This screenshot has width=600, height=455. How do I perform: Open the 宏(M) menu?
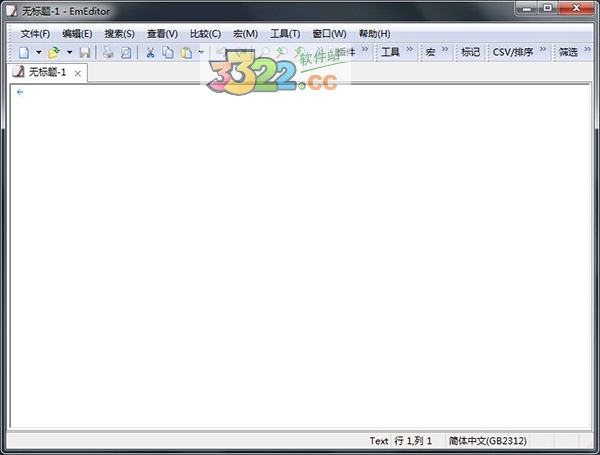245,34
